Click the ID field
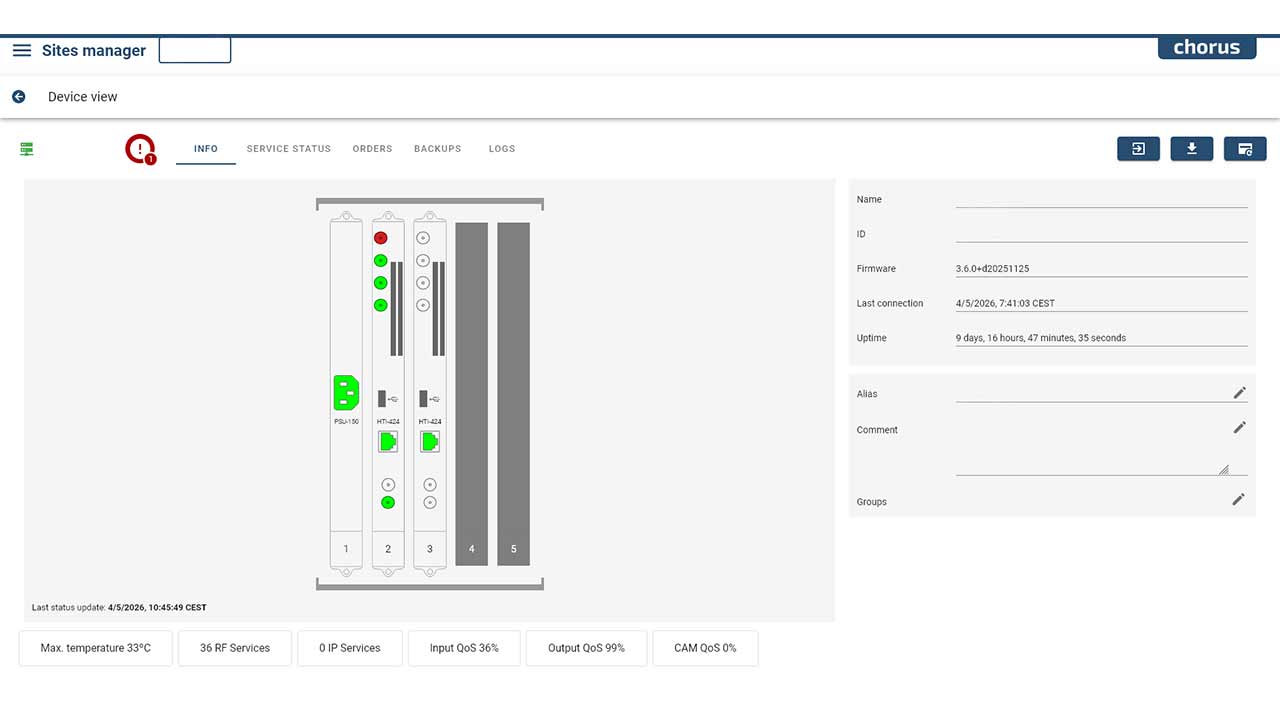 [x=1102, y=233]
